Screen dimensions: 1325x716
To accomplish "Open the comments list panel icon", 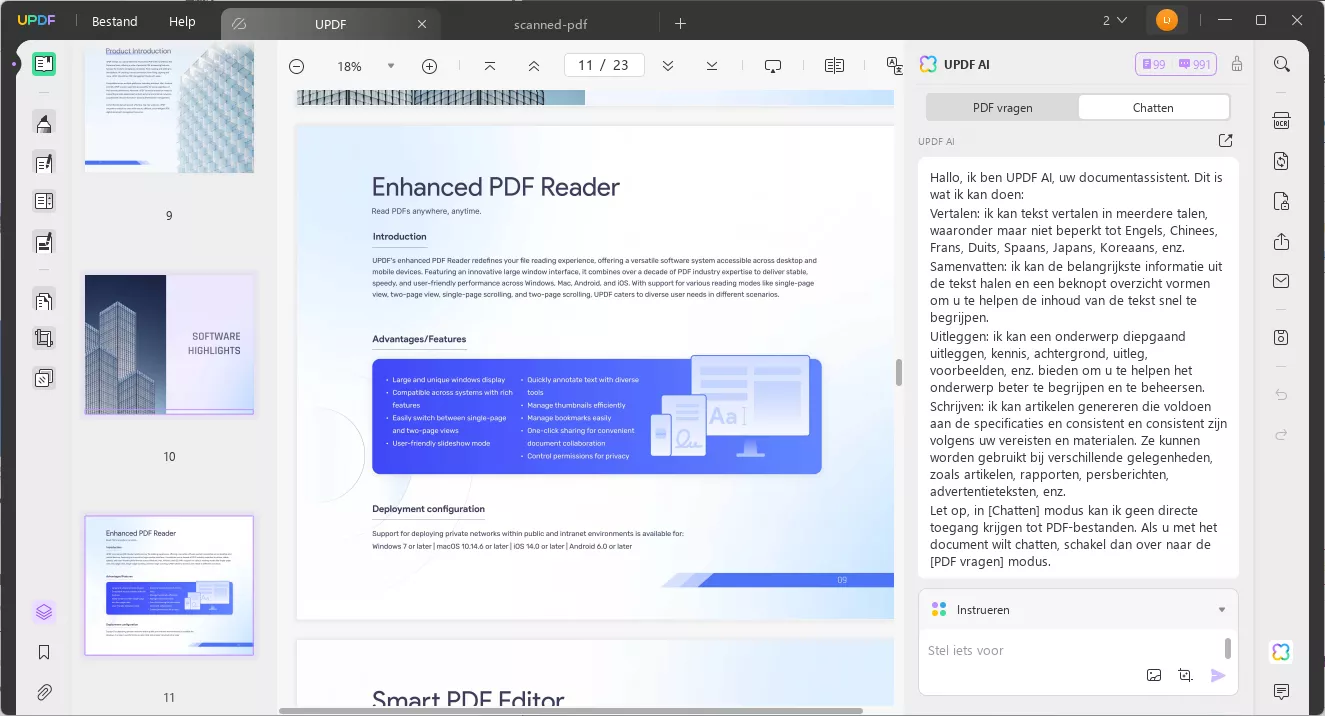I will tap(1281, 692).
